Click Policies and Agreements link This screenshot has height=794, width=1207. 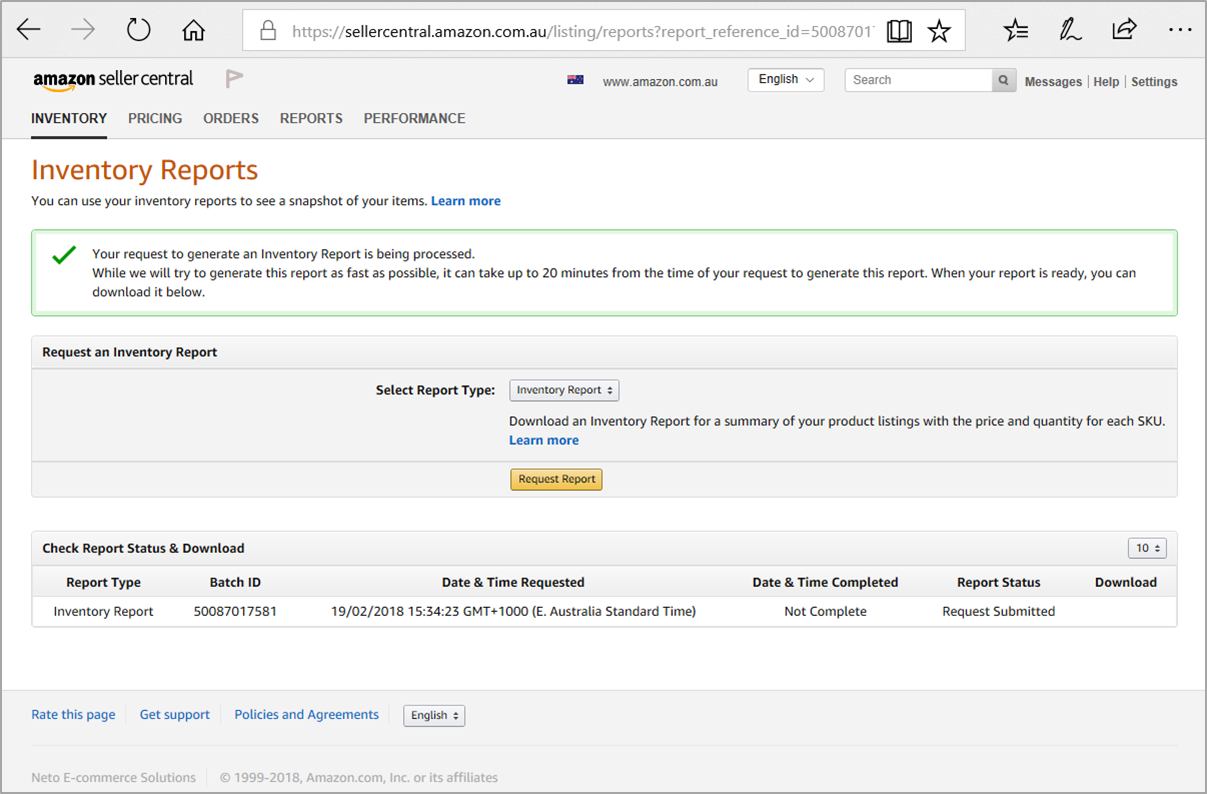tap(307, 715)
